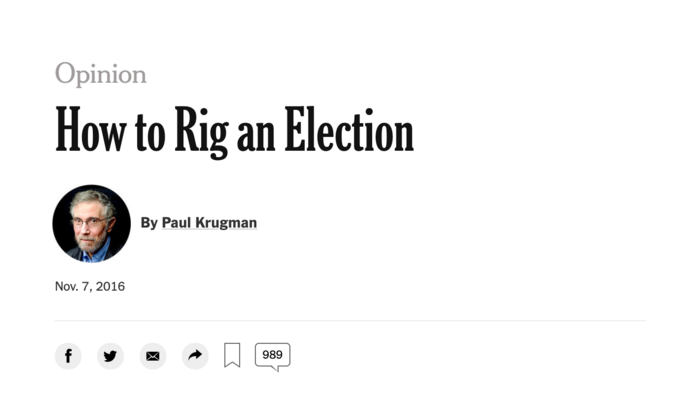Click the Nov. 7, 2016 date
700x400 pixels.
[x=90, y=286]
